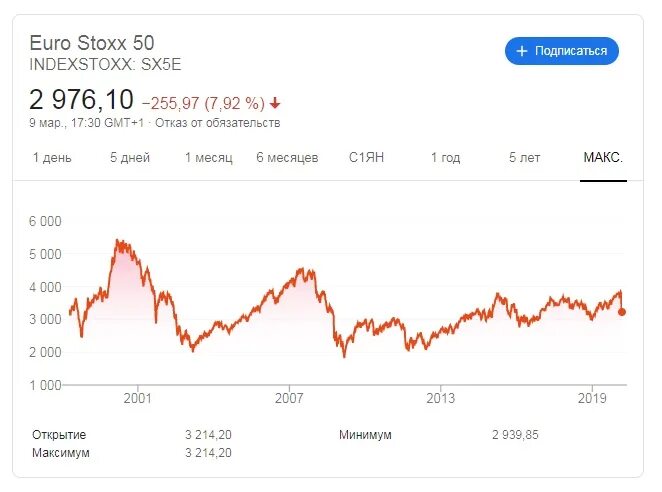The height and width of the screenshot is (492, 662).
Task: Open the 1 месяц chart range
Action: pos(209,158)
